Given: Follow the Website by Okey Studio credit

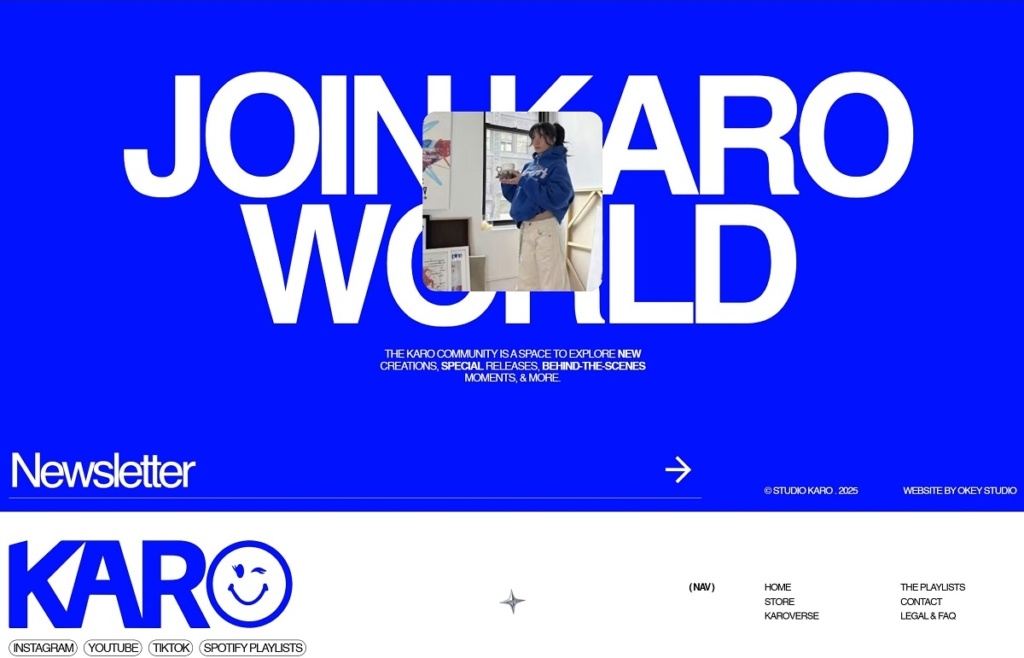Looking at the screenshot, I should [959, 491].
